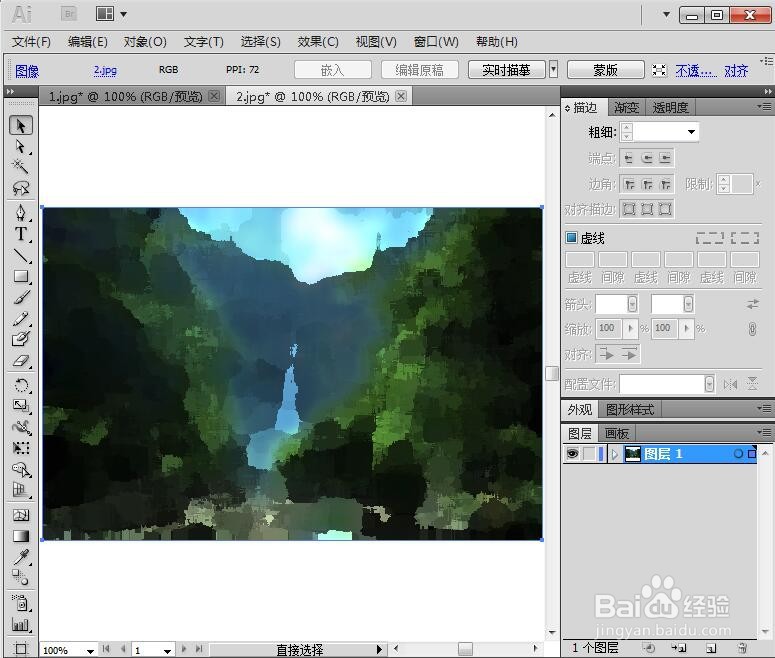This screenshot has height=658, width=775.
Task: Switch to the 画板 panel tab
Action: (x=617, y=434)
